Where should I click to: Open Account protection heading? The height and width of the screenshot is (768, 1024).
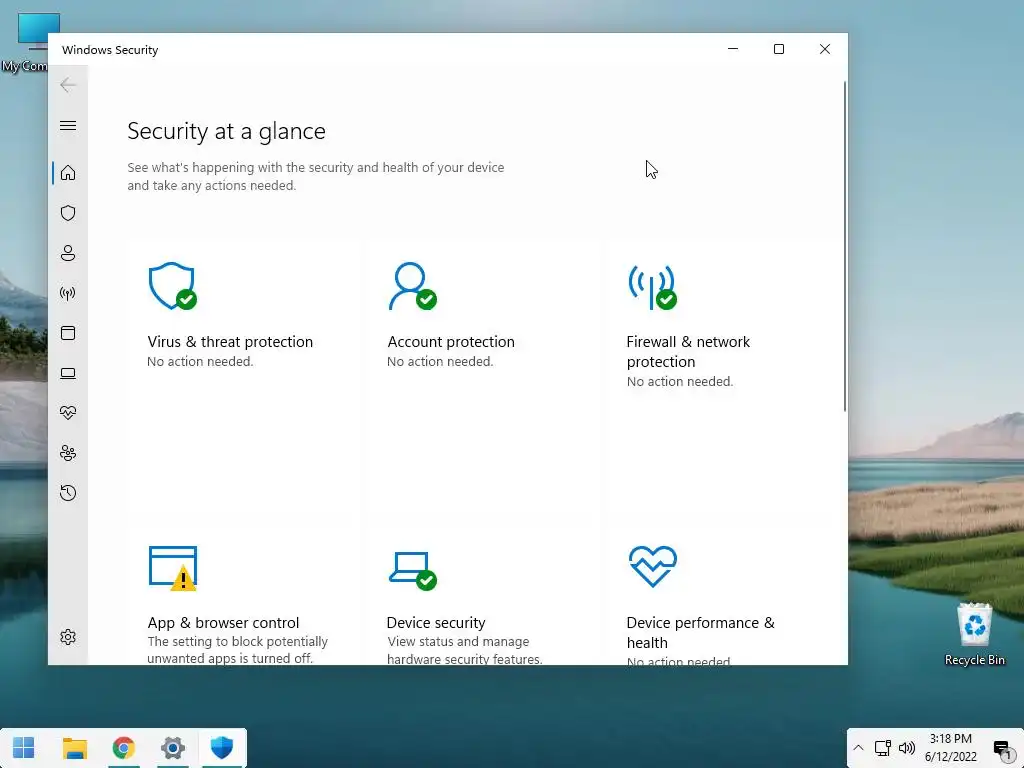[451, 342]
